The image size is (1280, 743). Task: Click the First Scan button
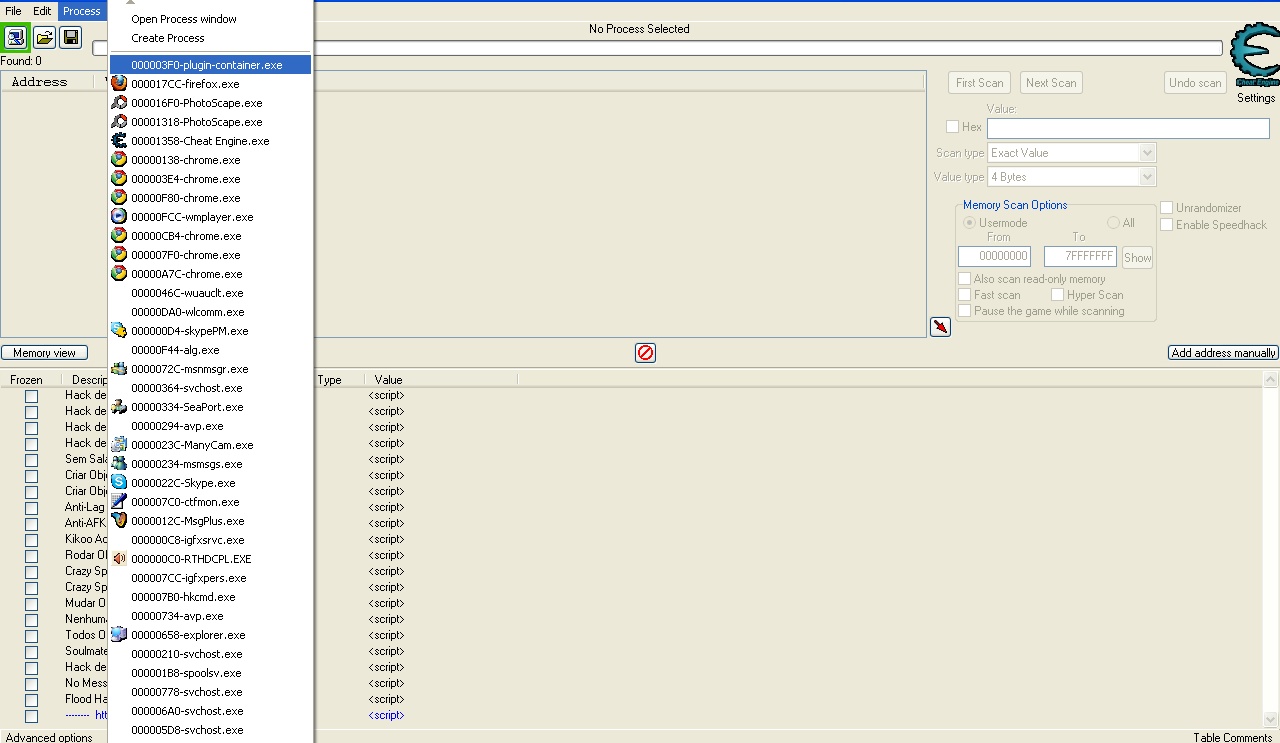point(979,83)
